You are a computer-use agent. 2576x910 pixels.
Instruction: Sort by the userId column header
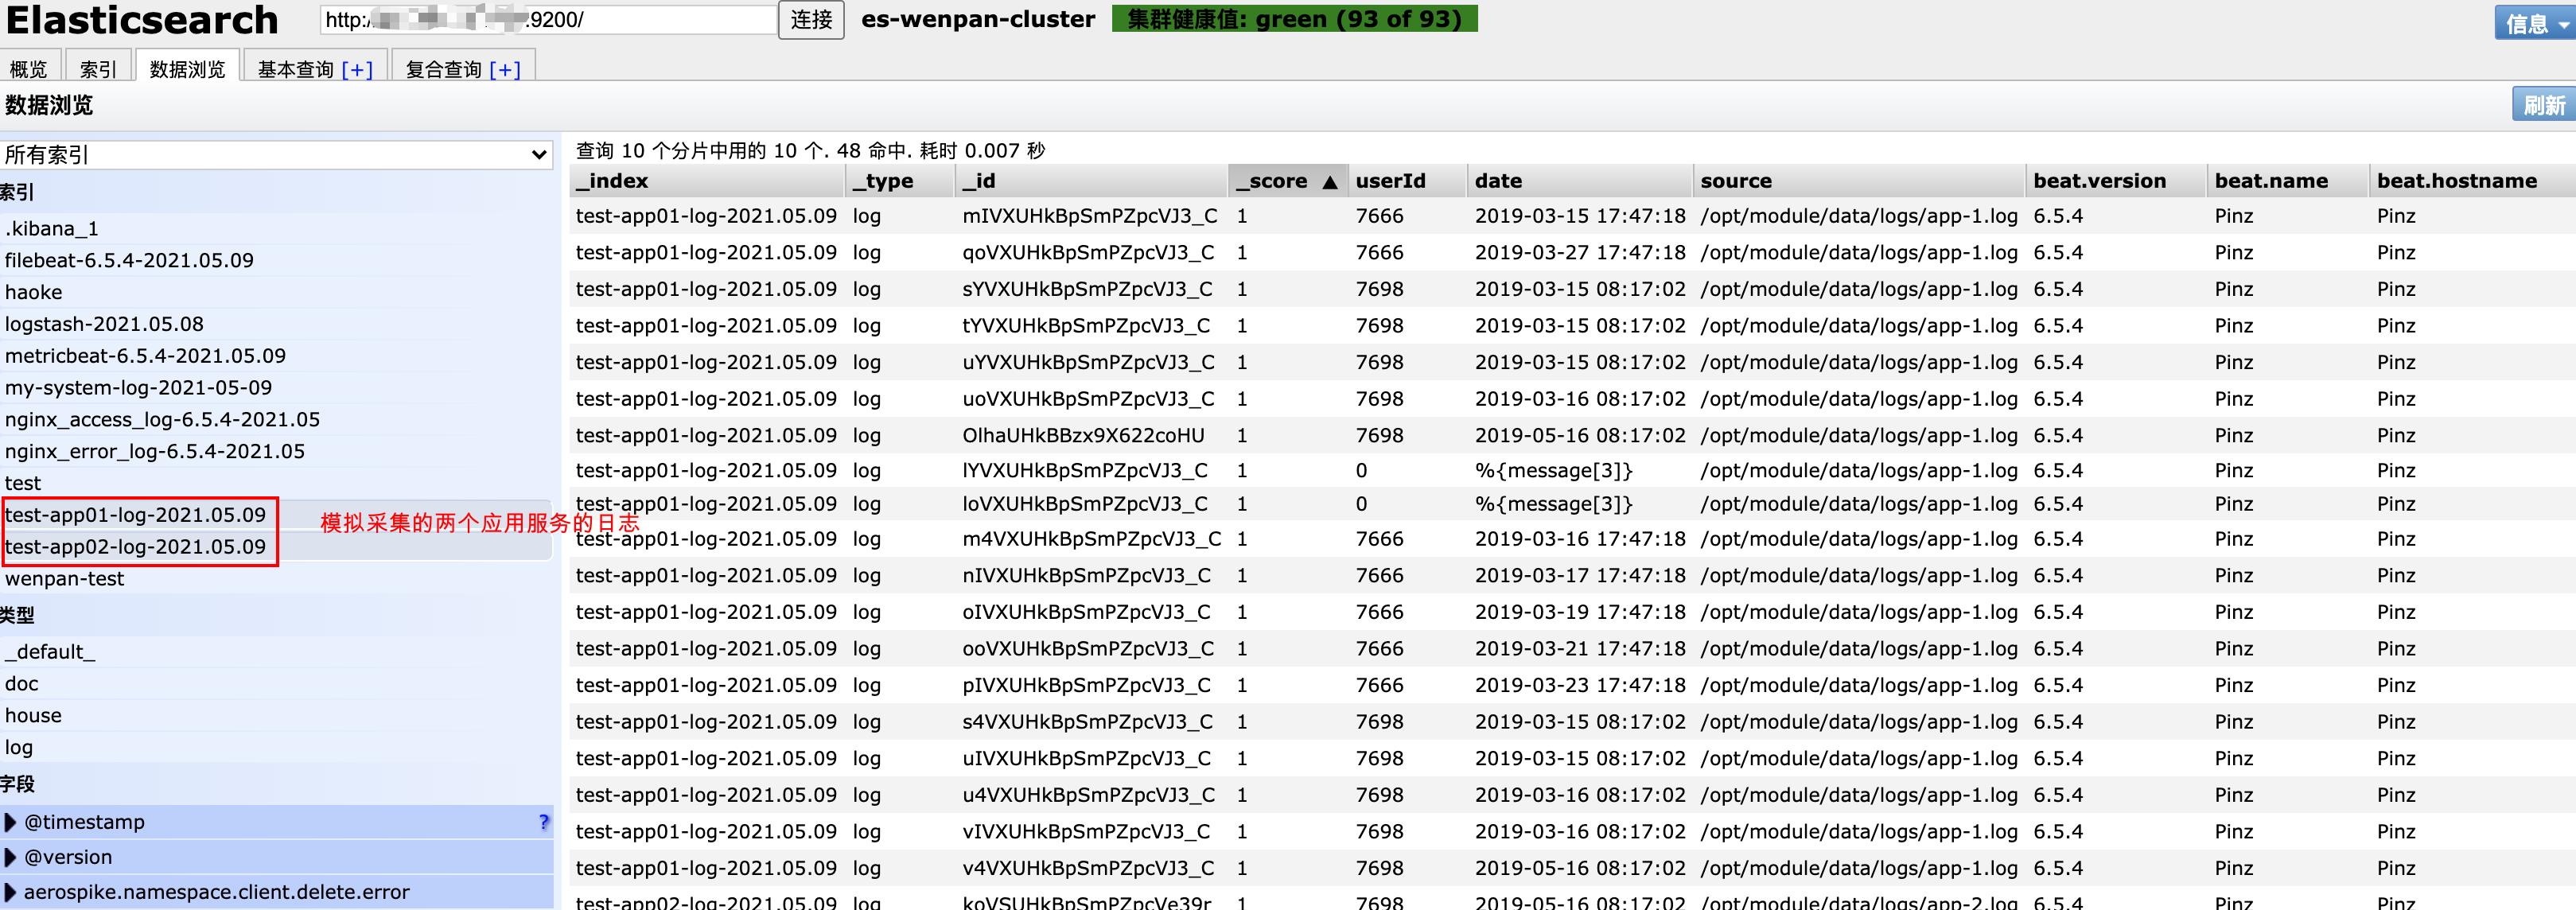click(x=1408, y=181)
